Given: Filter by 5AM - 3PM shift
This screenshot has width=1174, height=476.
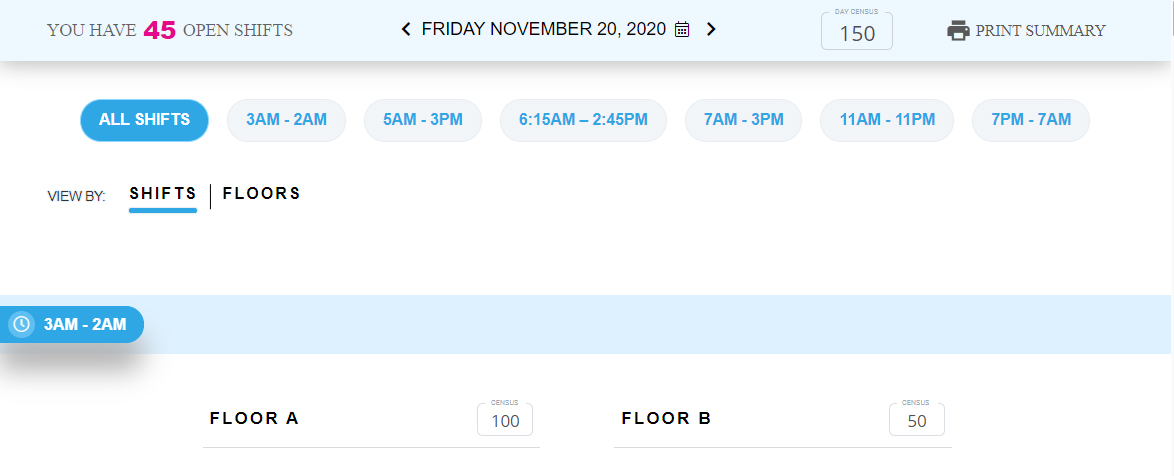Looking at the screenshot, I should coord(422,120).
